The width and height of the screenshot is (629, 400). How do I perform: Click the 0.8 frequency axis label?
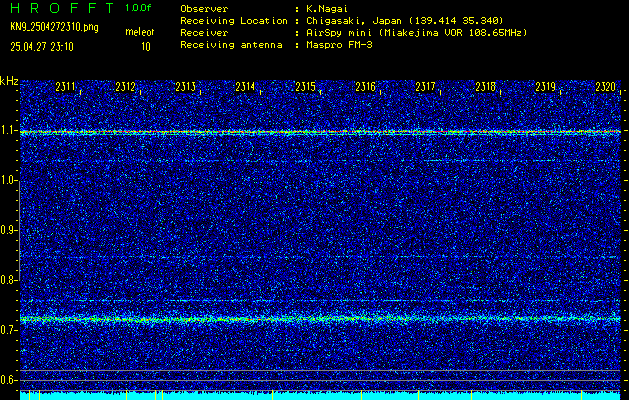click(9, 280)
